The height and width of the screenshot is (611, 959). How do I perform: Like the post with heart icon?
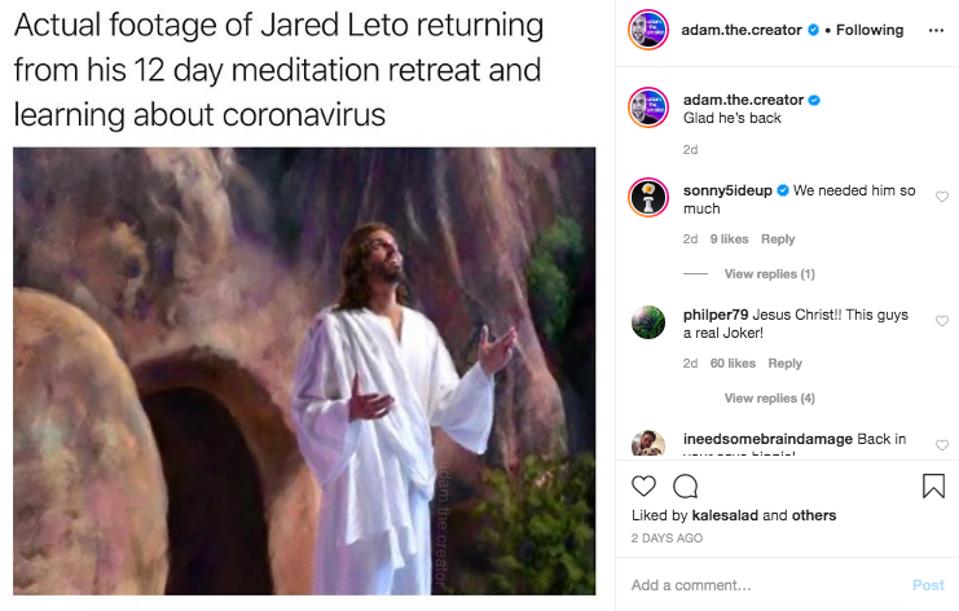pos(644,486)
